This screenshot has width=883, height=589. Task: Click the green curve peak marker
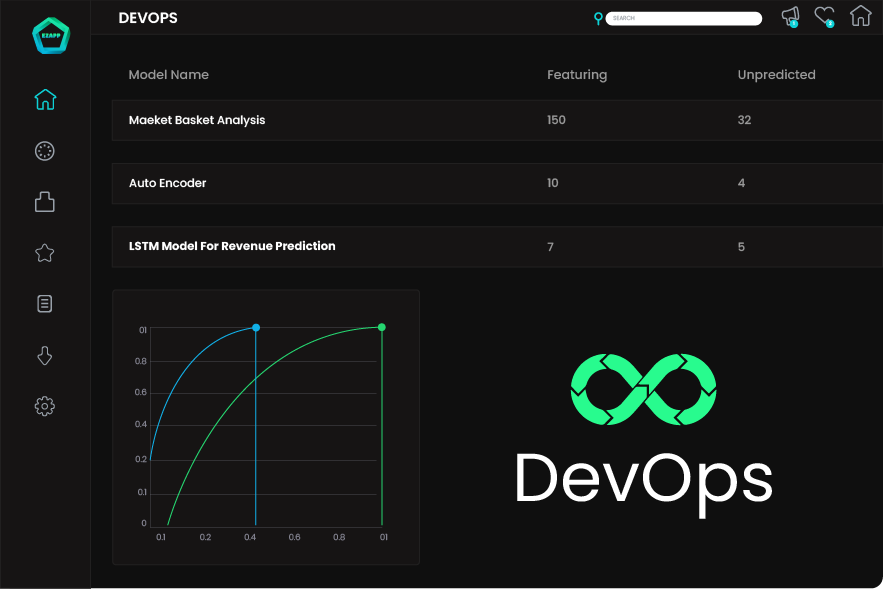[381, 327]
